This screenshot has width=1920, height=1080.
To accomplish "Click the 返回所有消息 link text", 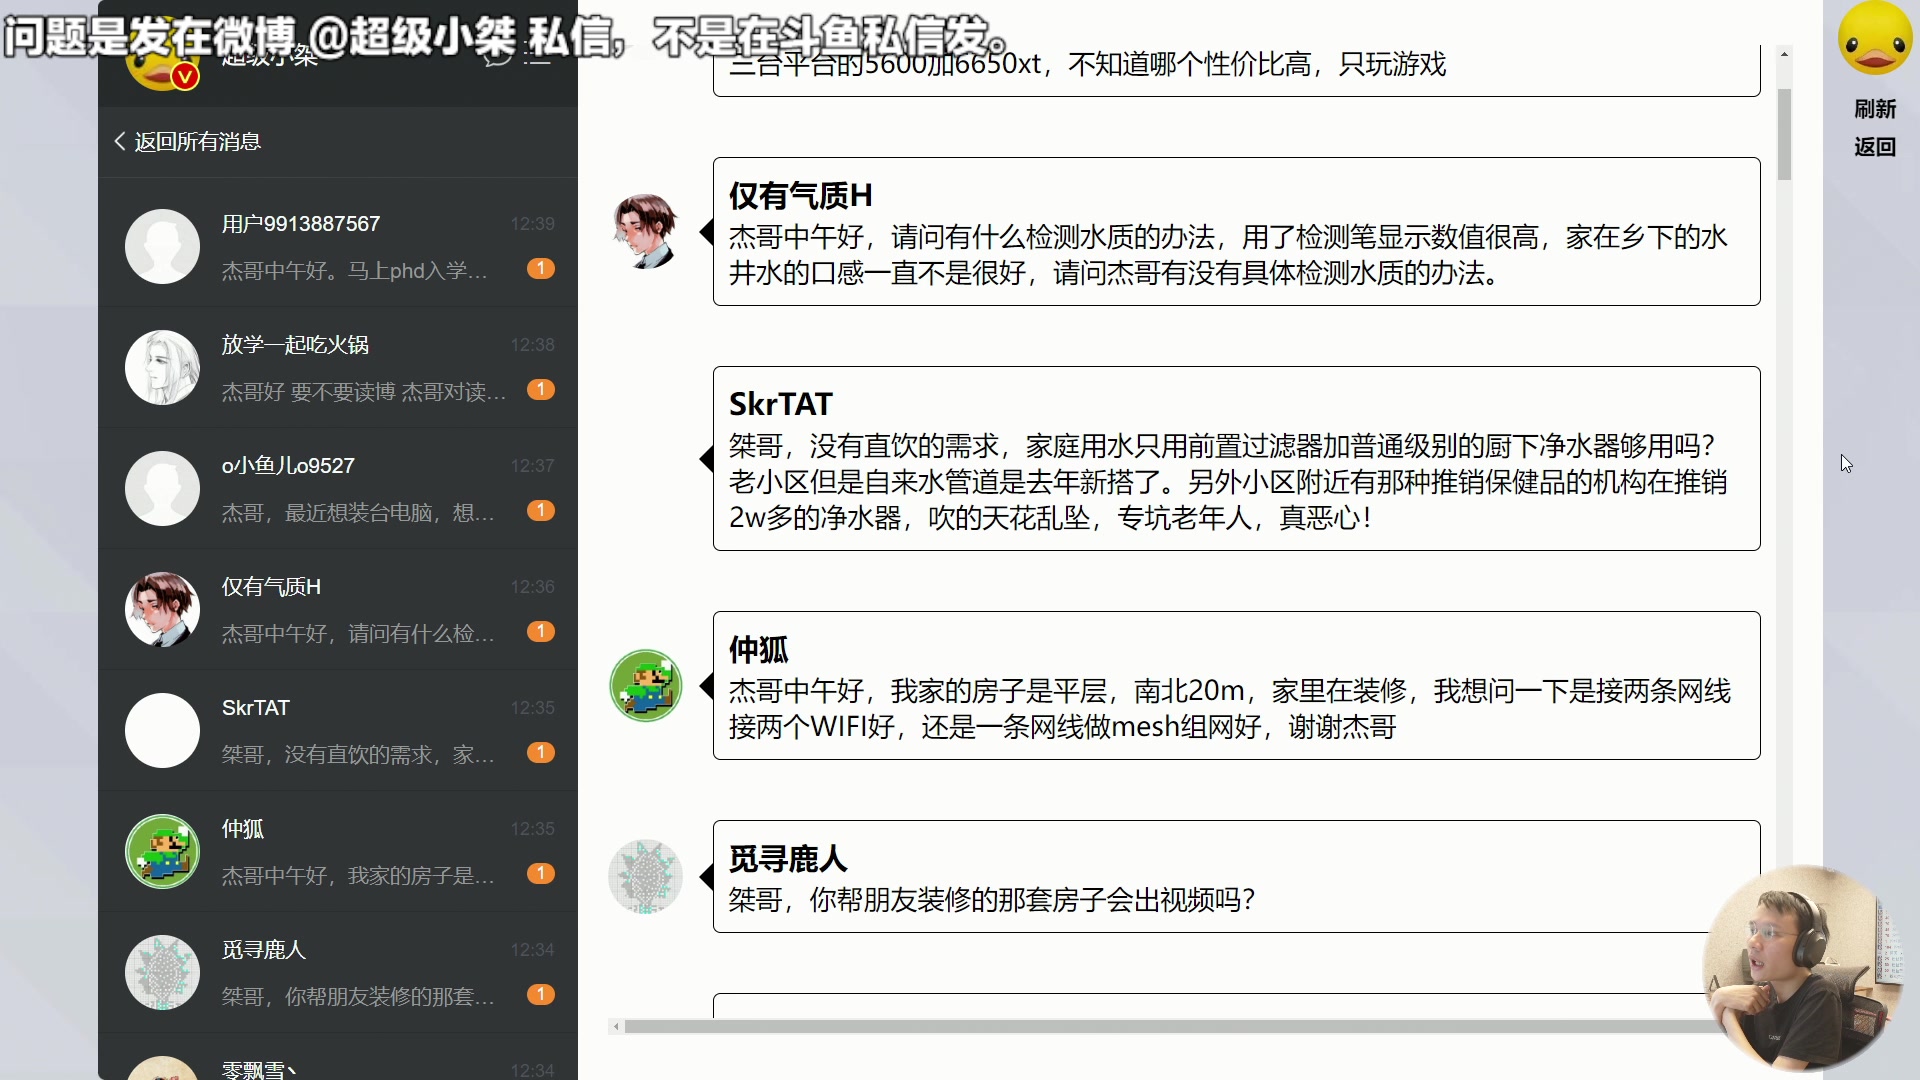I will pyautogui.click(x=198, y=142).
